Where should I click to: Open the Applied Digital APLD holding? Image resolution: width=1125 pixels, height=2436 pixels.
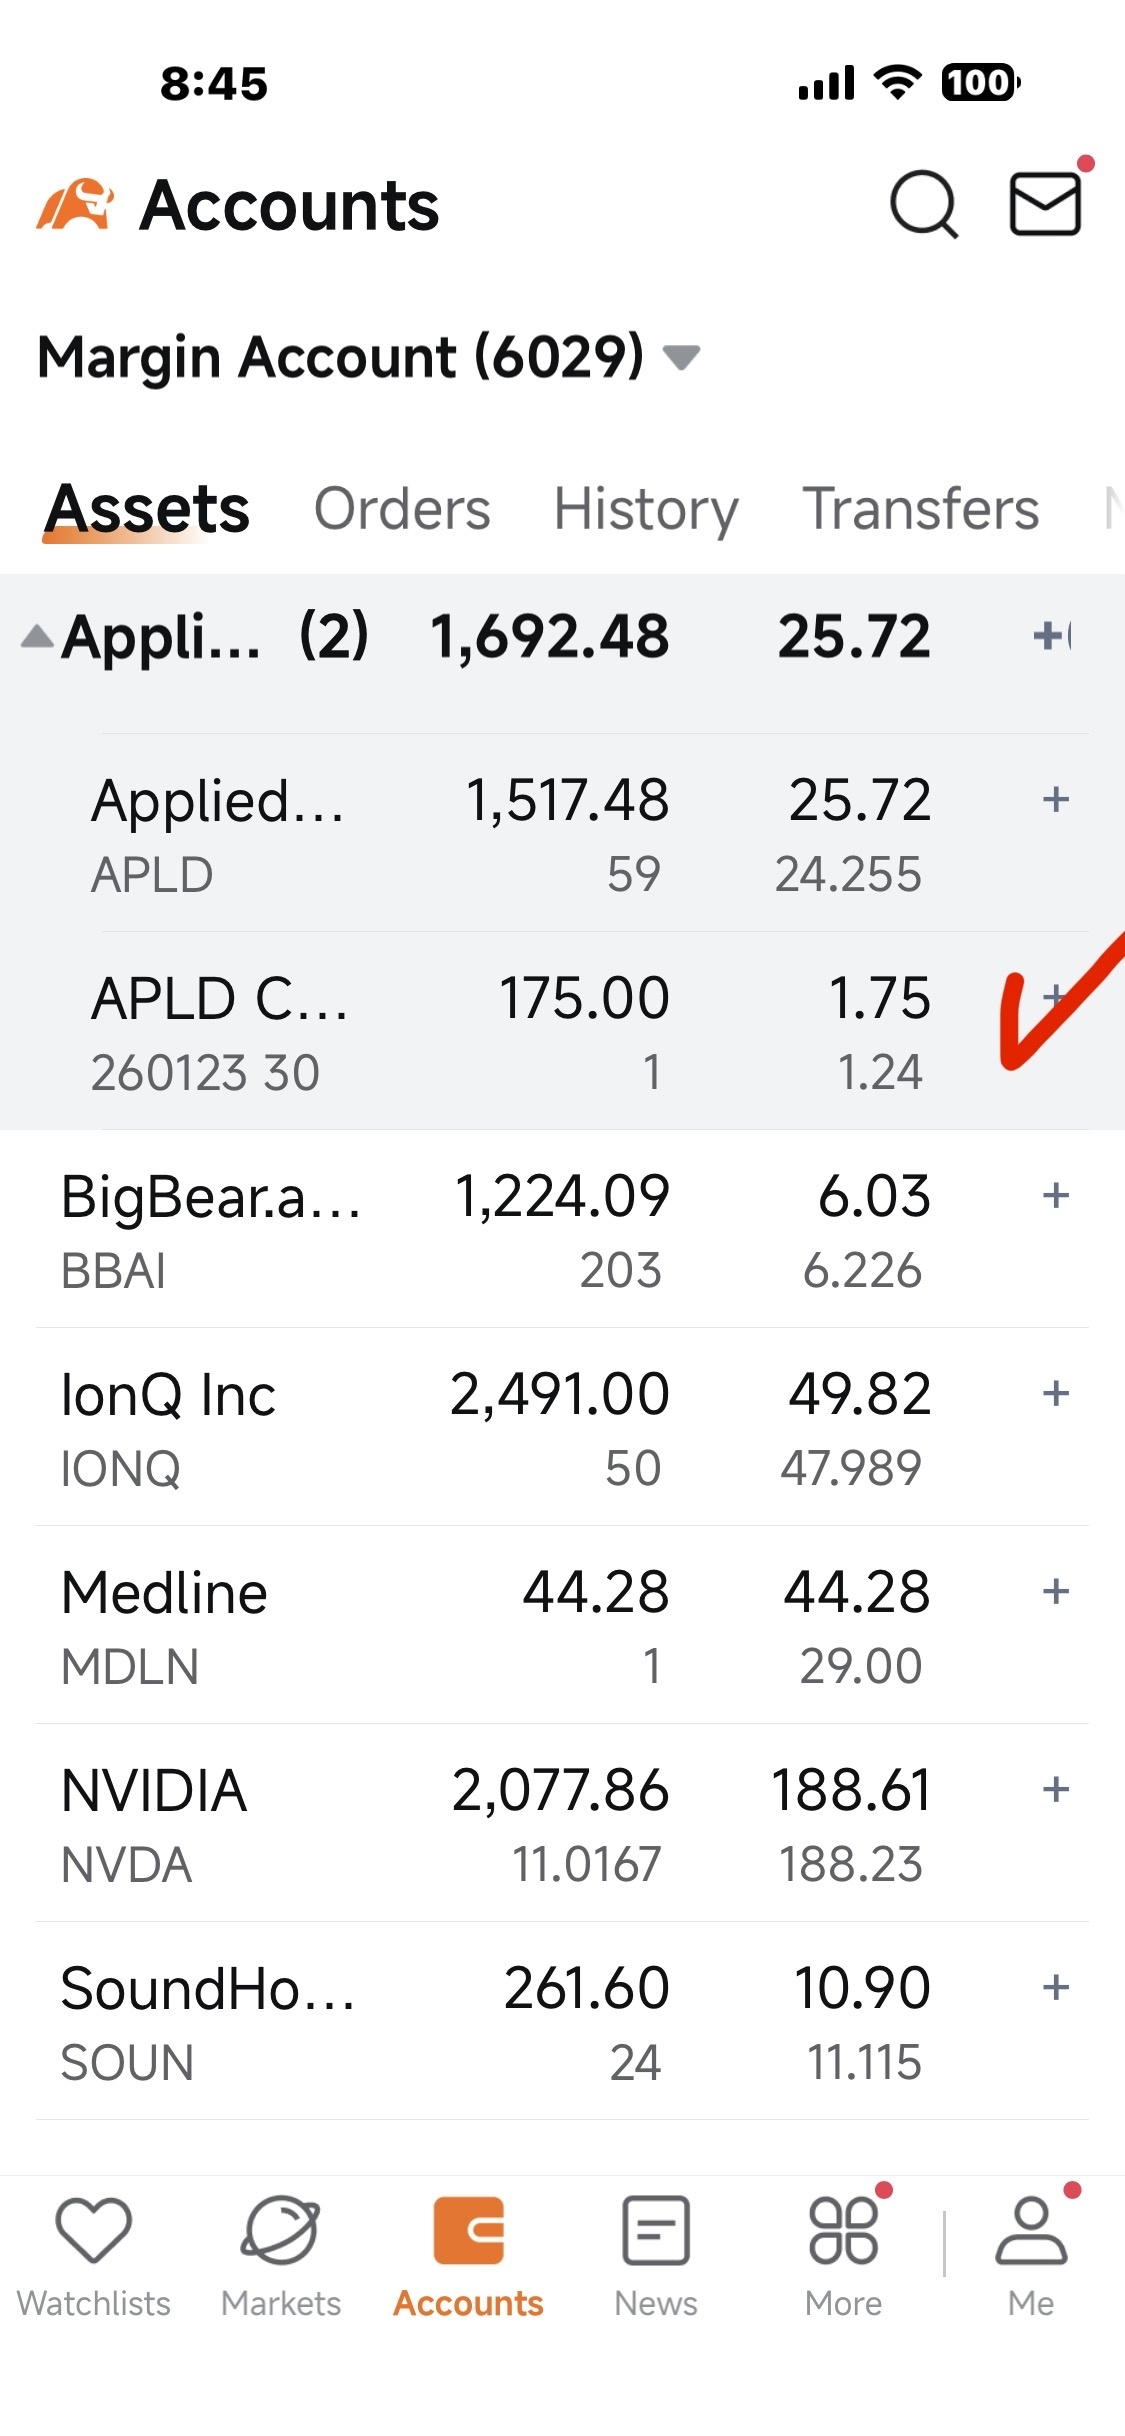coord(562,833)
